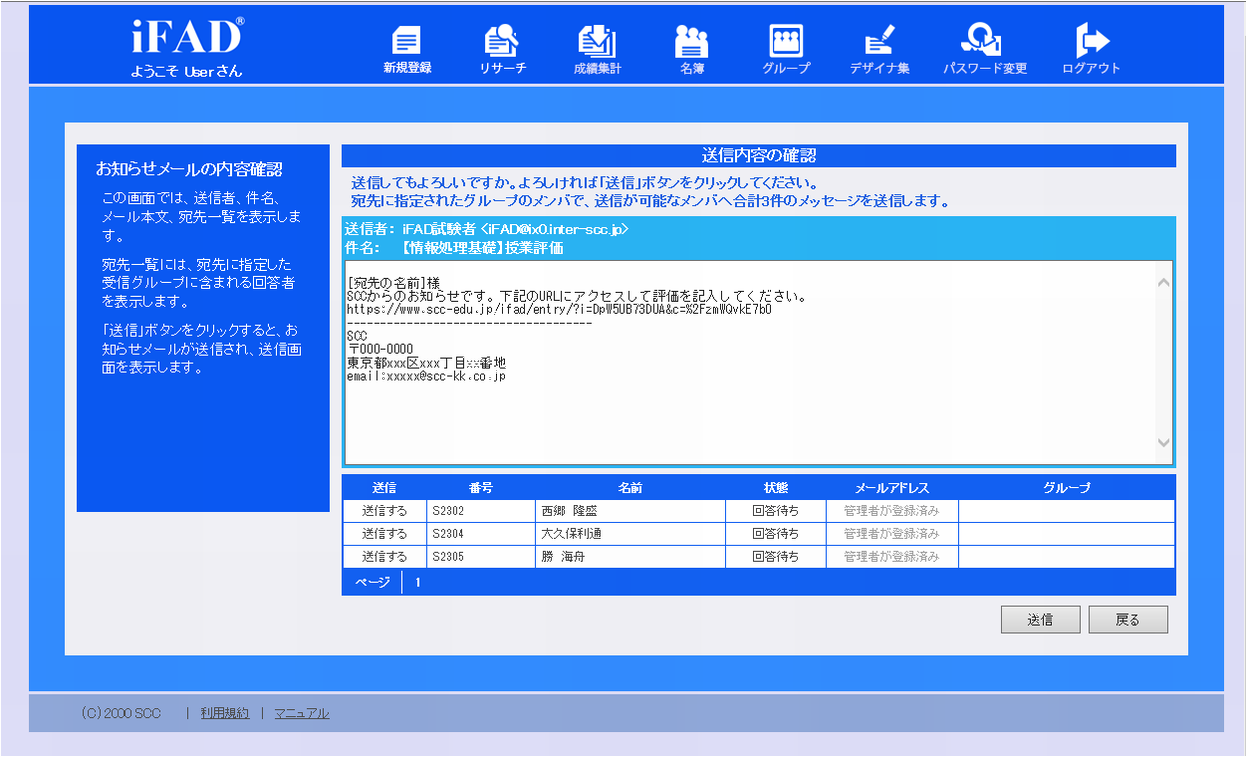
Task: Click 回答待ち status for 西郷 隆盛
Action: coord(776,510)
